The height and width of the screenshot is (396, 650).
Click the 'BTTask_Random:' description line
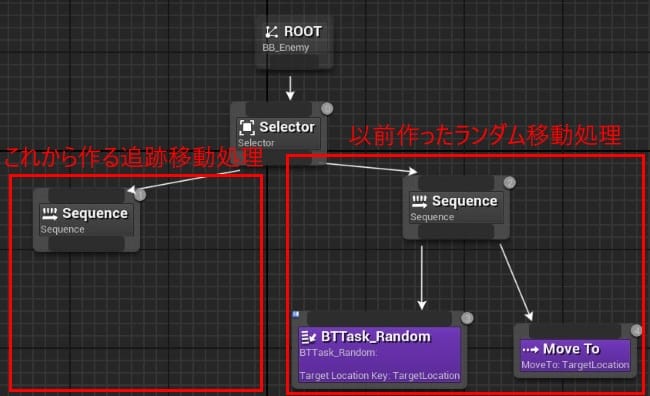(338, 353)
